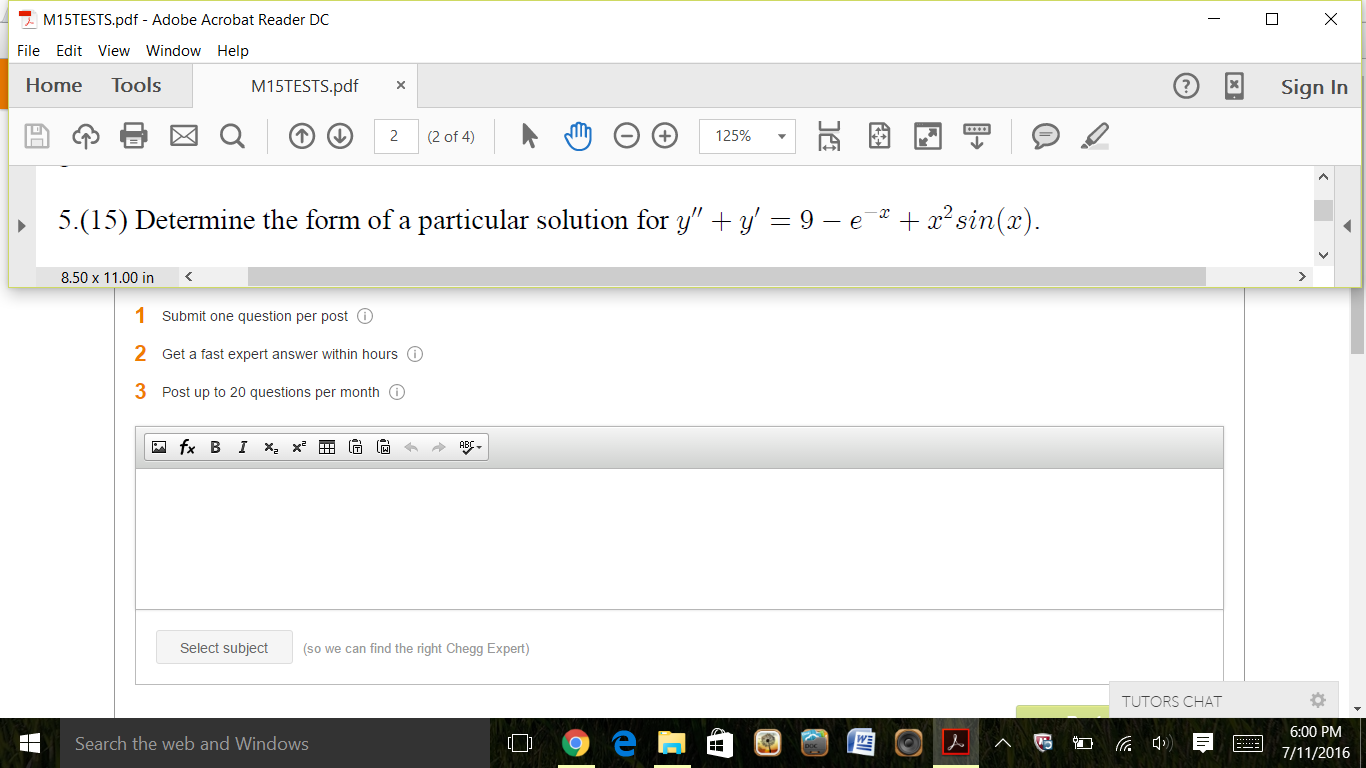This screenshot has height=768, width=1366.
Task: Add a comment with the speech bubble tool
Action: (x=1046, y=136)
